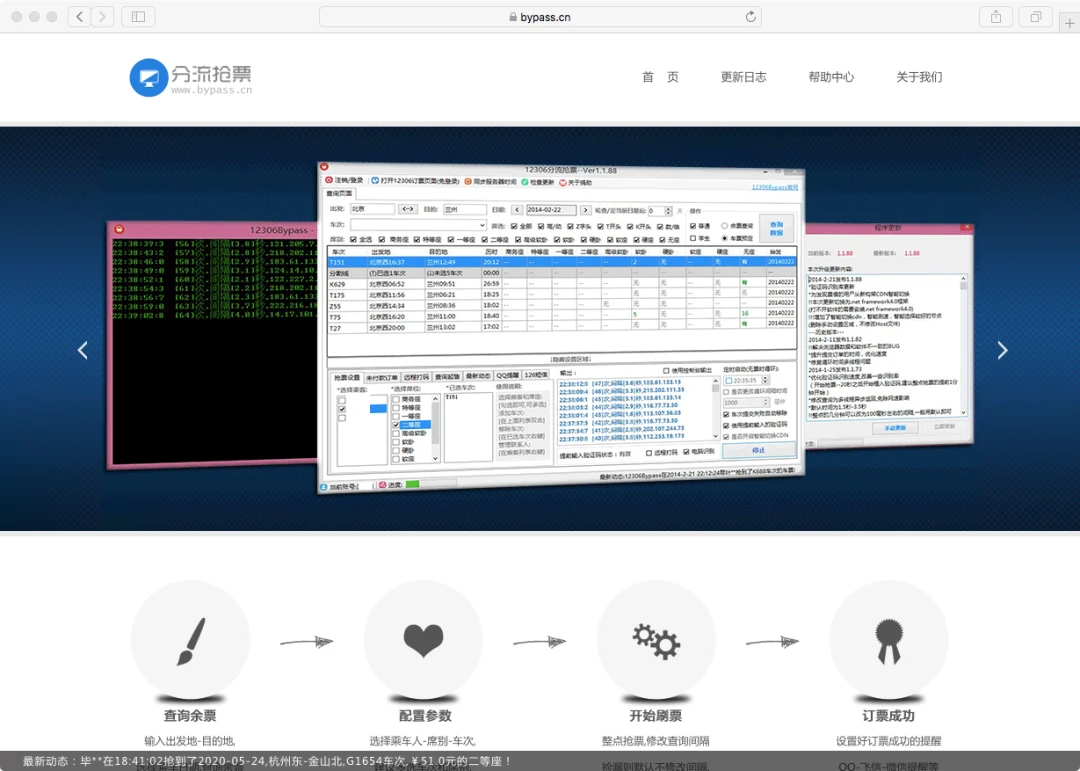The image size is (1080, 771).
Task: Toggle the Z字头 train filter checkbox
Action: click(570, 226)
